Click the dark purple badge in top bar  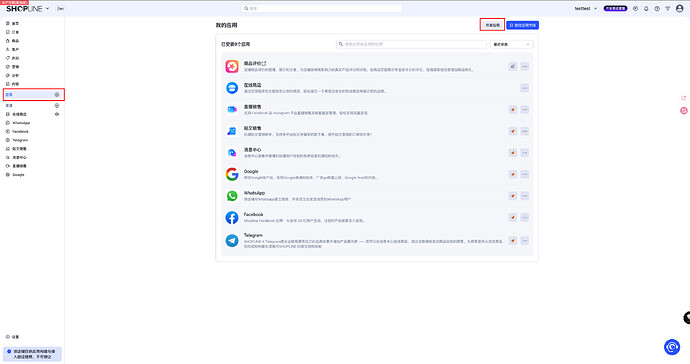615,8
